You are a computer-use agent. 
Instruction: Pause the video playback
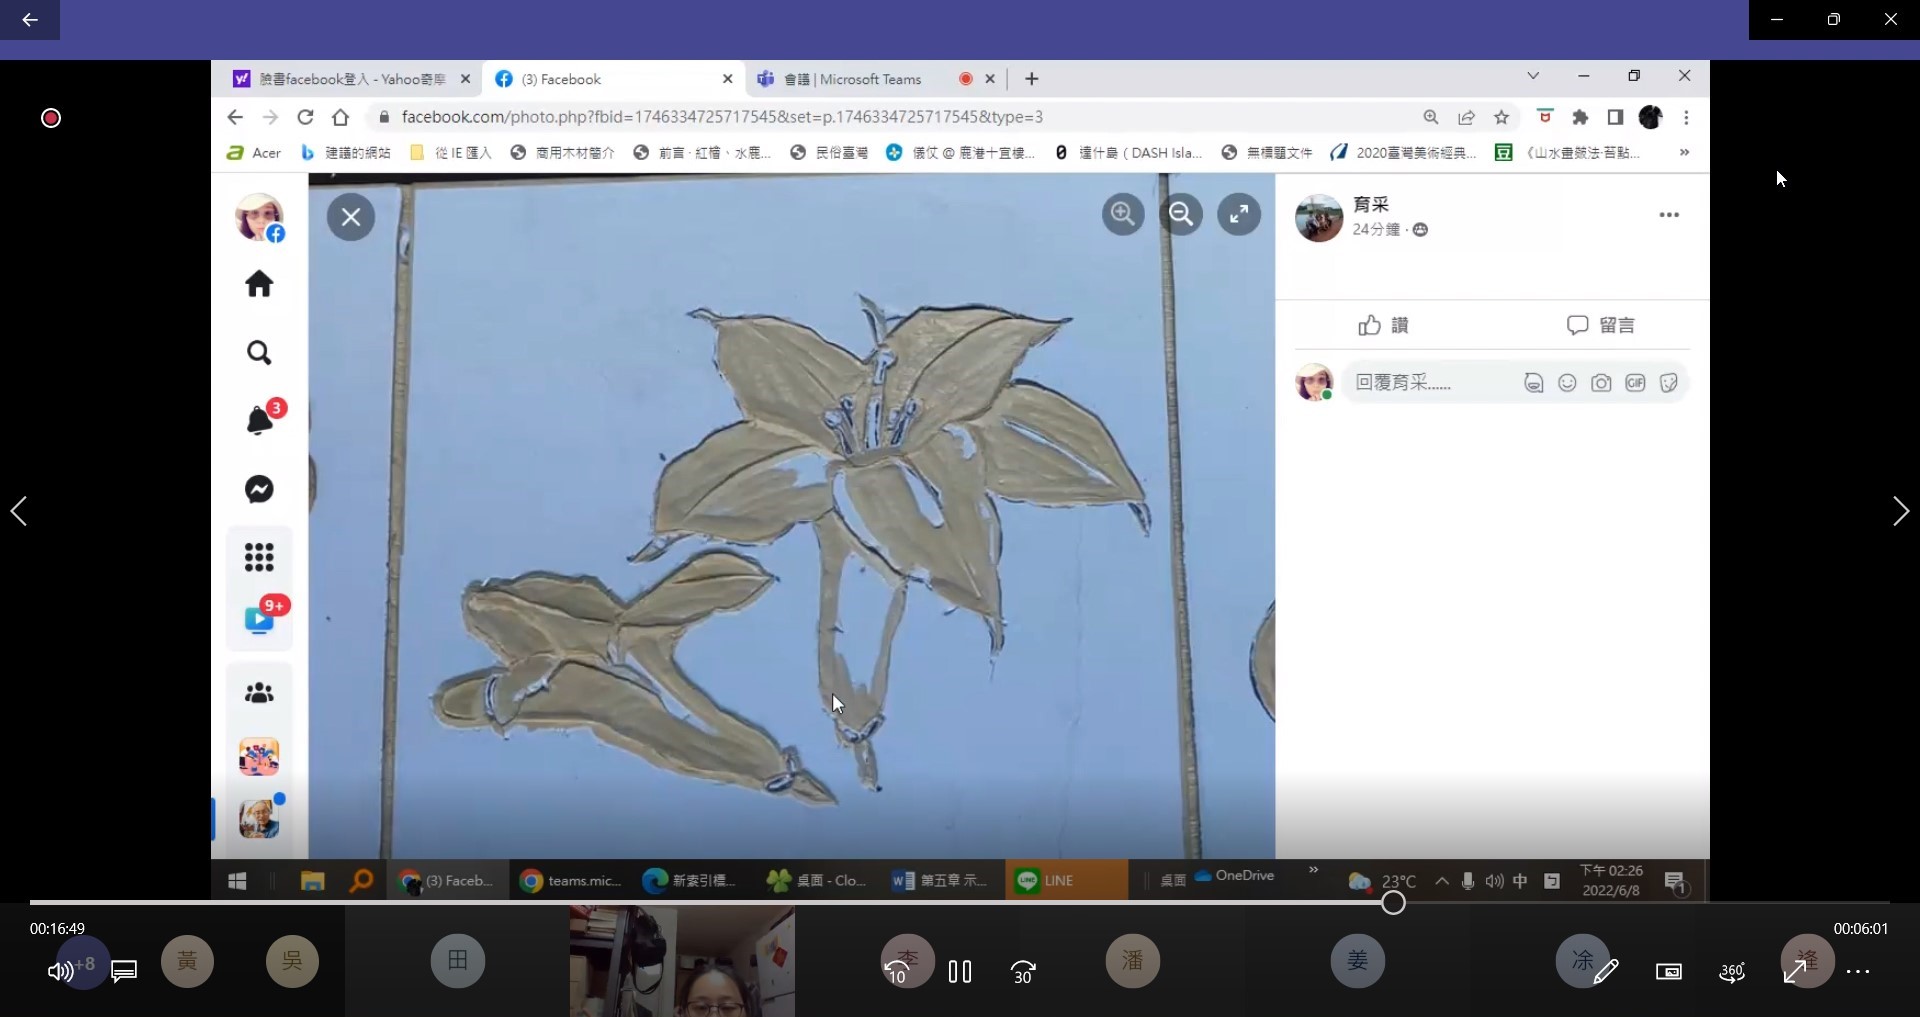pyautogui.click(x=960, y=971)
